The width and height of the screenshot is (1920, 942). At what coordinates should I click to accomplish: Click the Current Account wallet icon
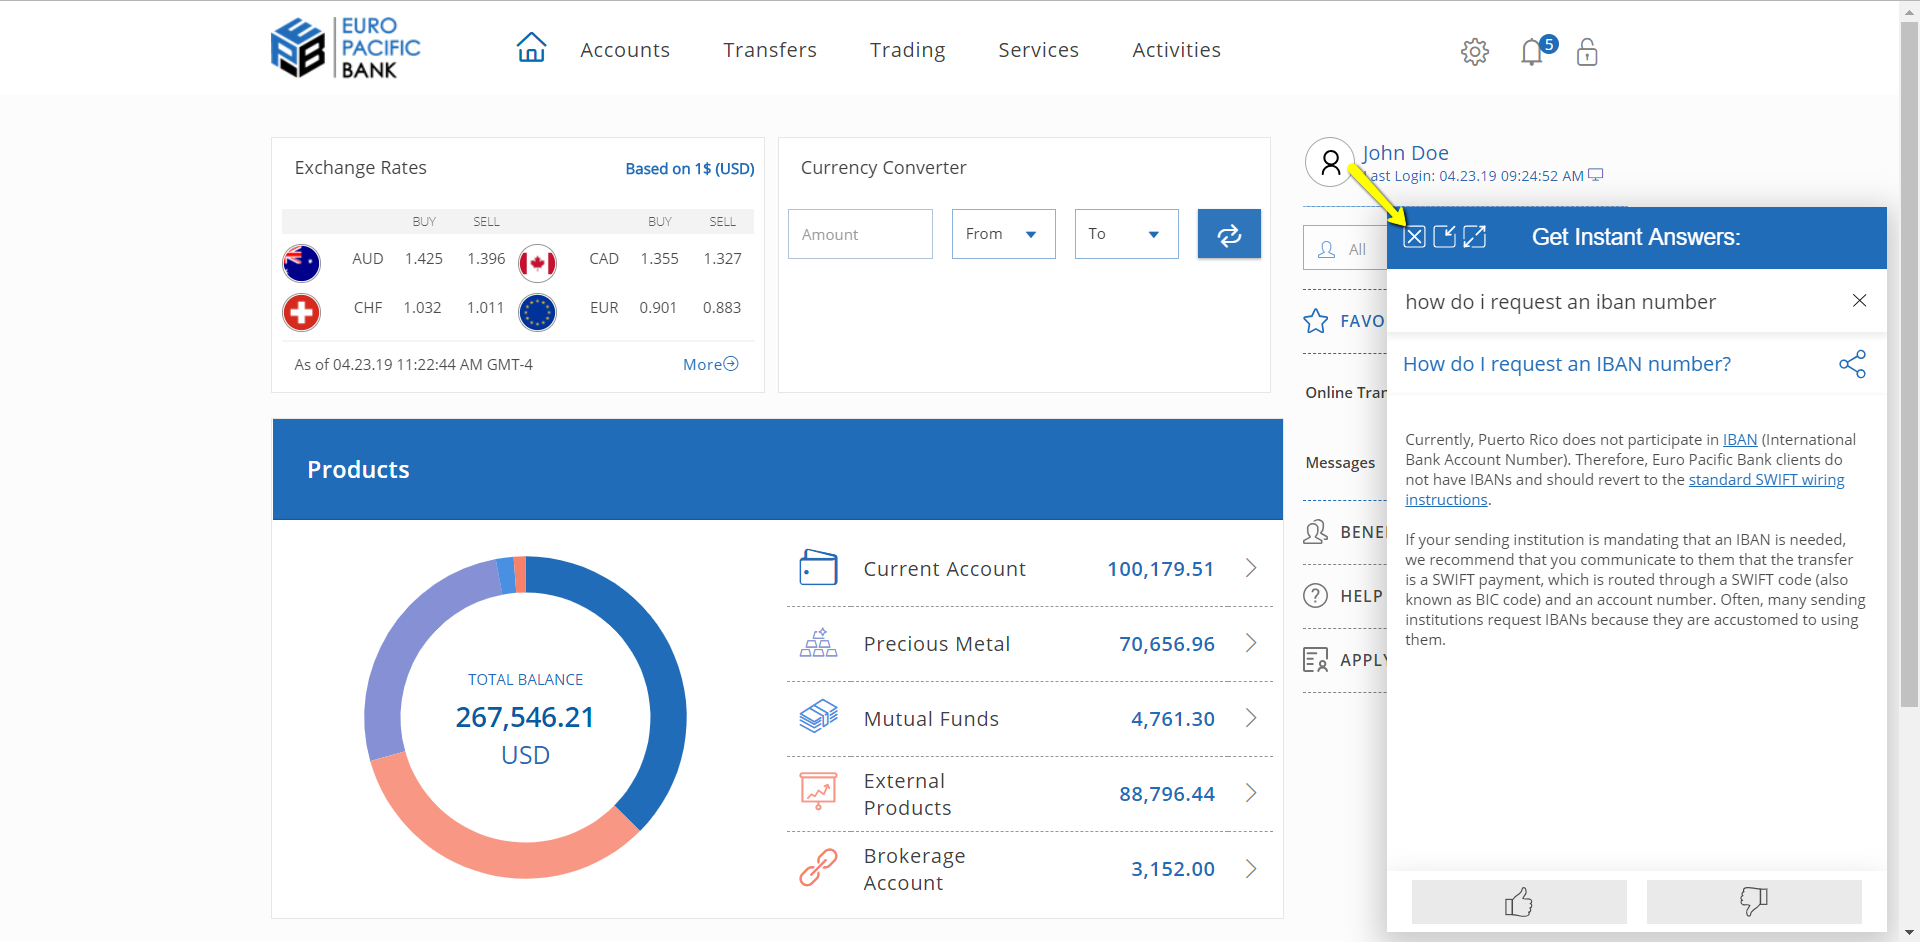818,568
